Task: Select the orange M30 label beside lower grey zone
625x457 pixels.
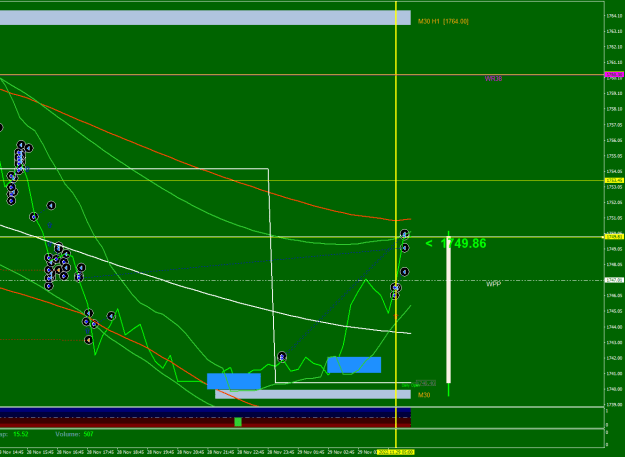Action: click(424, 395)
